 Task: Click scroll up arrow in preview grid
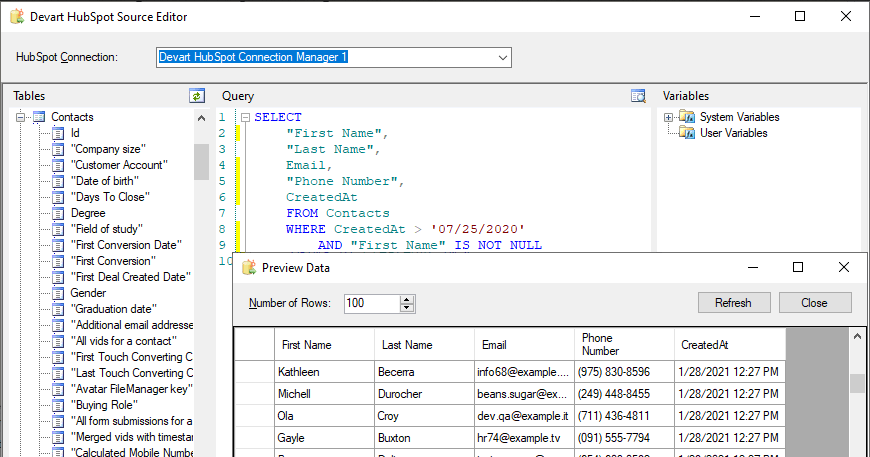pyautogui.click(x=857, y=336)
